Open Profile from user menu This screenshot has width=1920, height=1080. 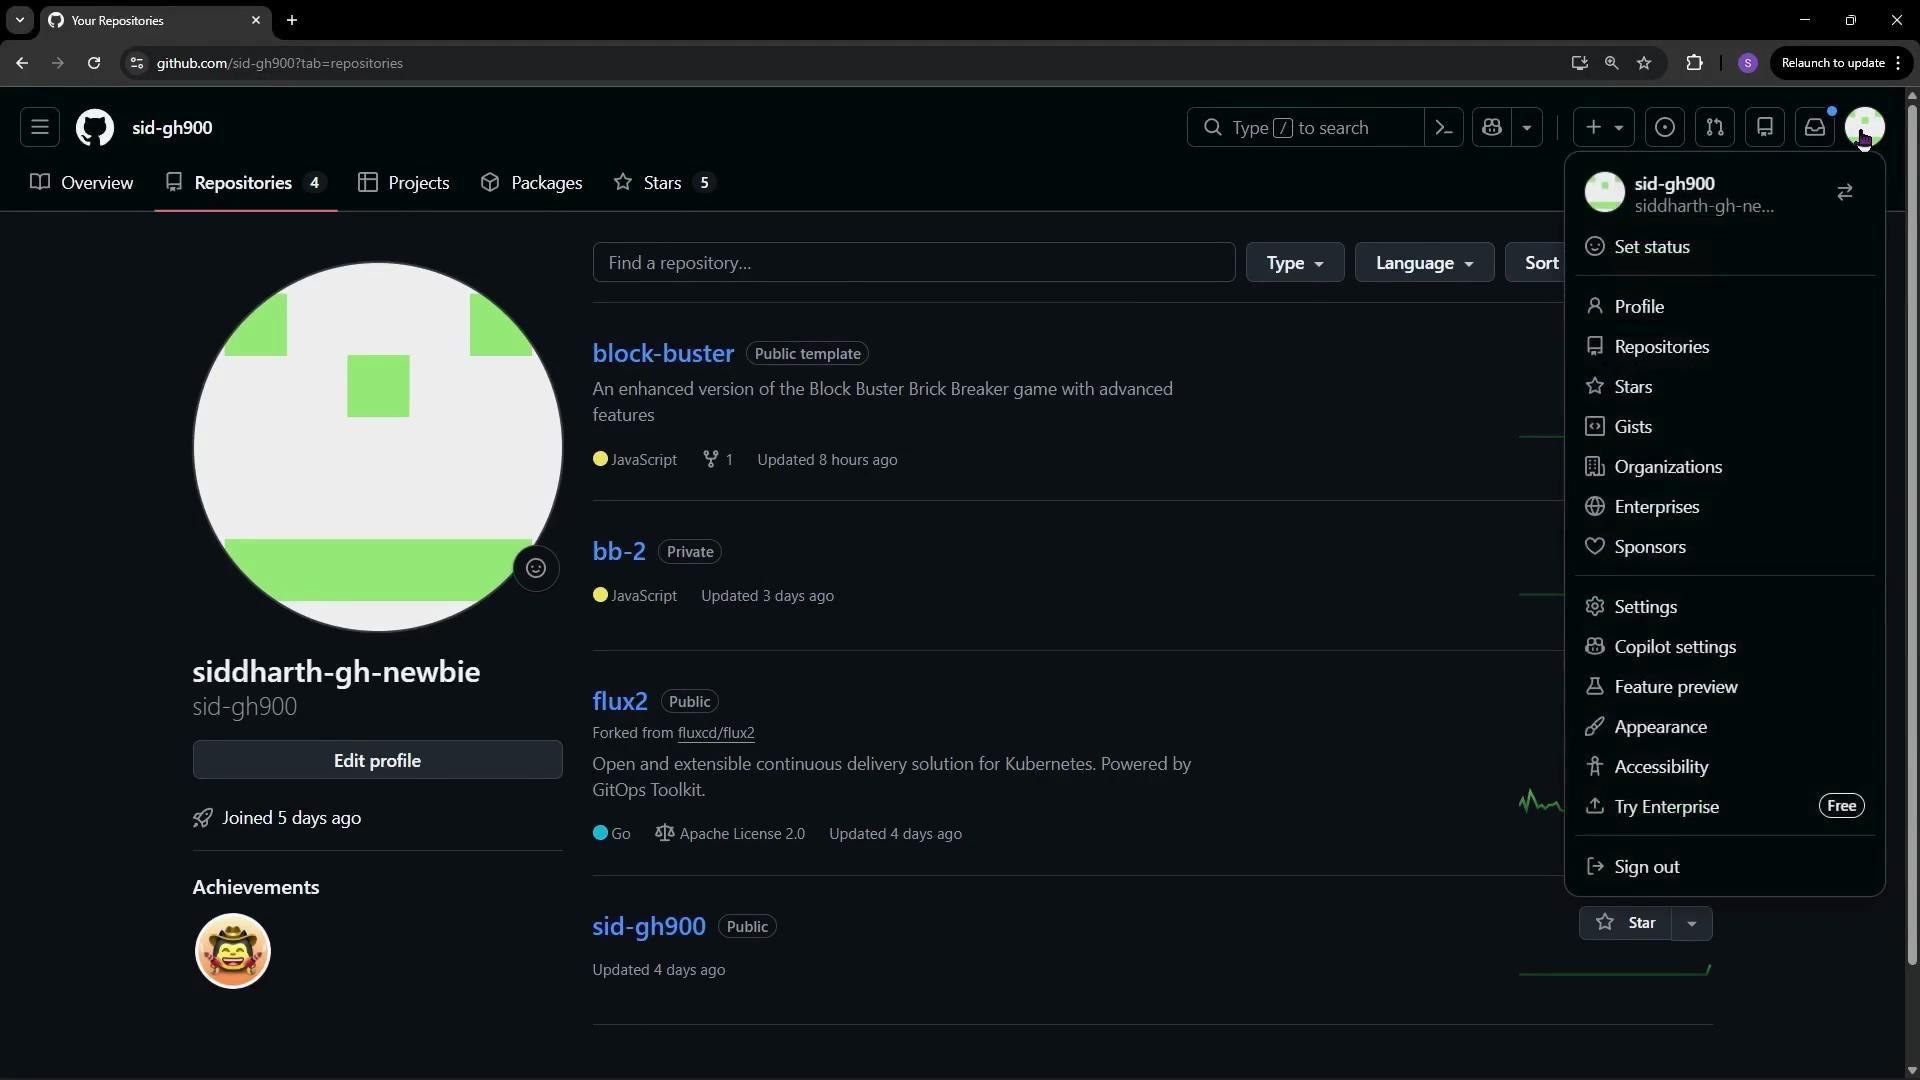(x=1725, y=306)
